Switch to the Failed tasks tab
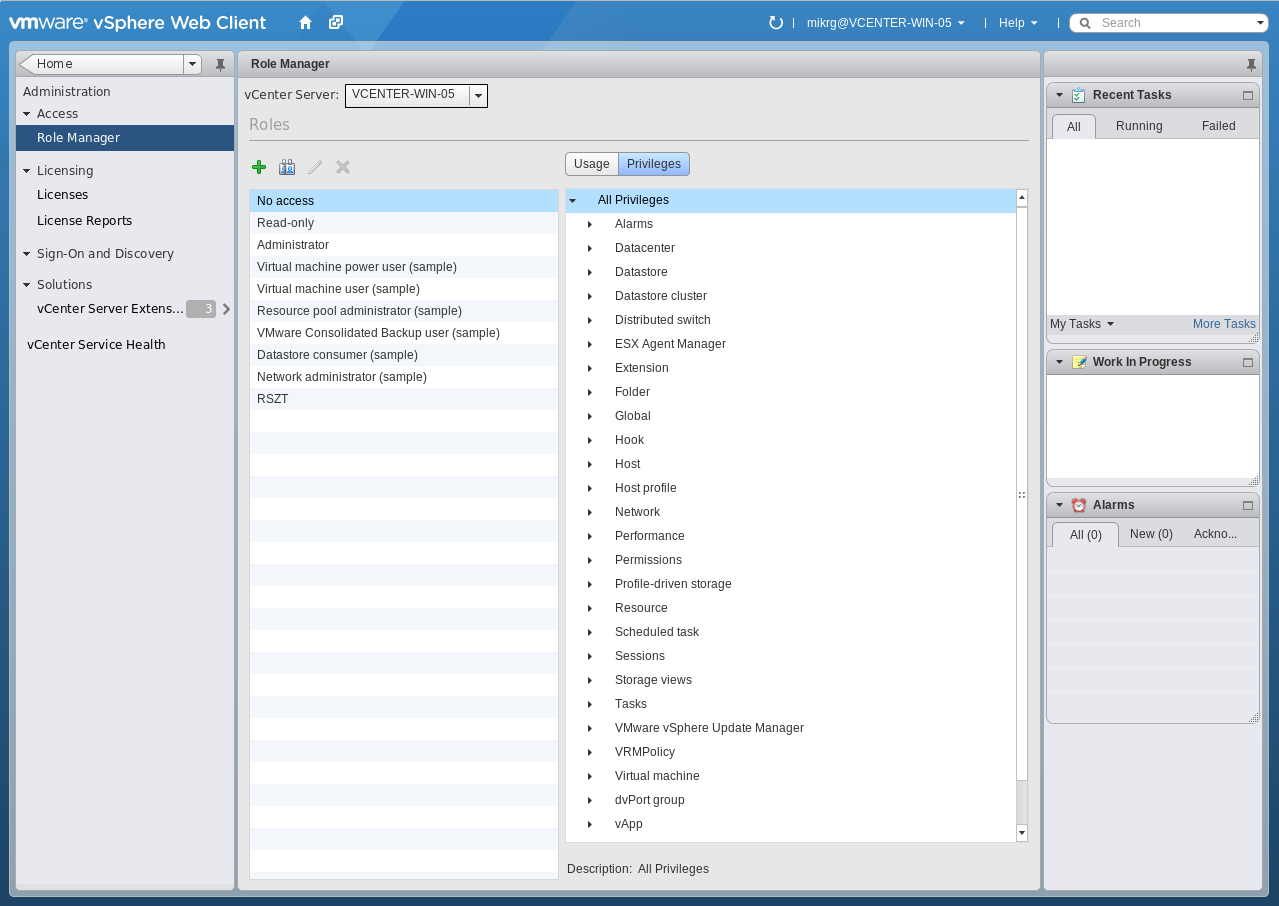The height and width of the screenshot is (906, 1279). 1219,126
